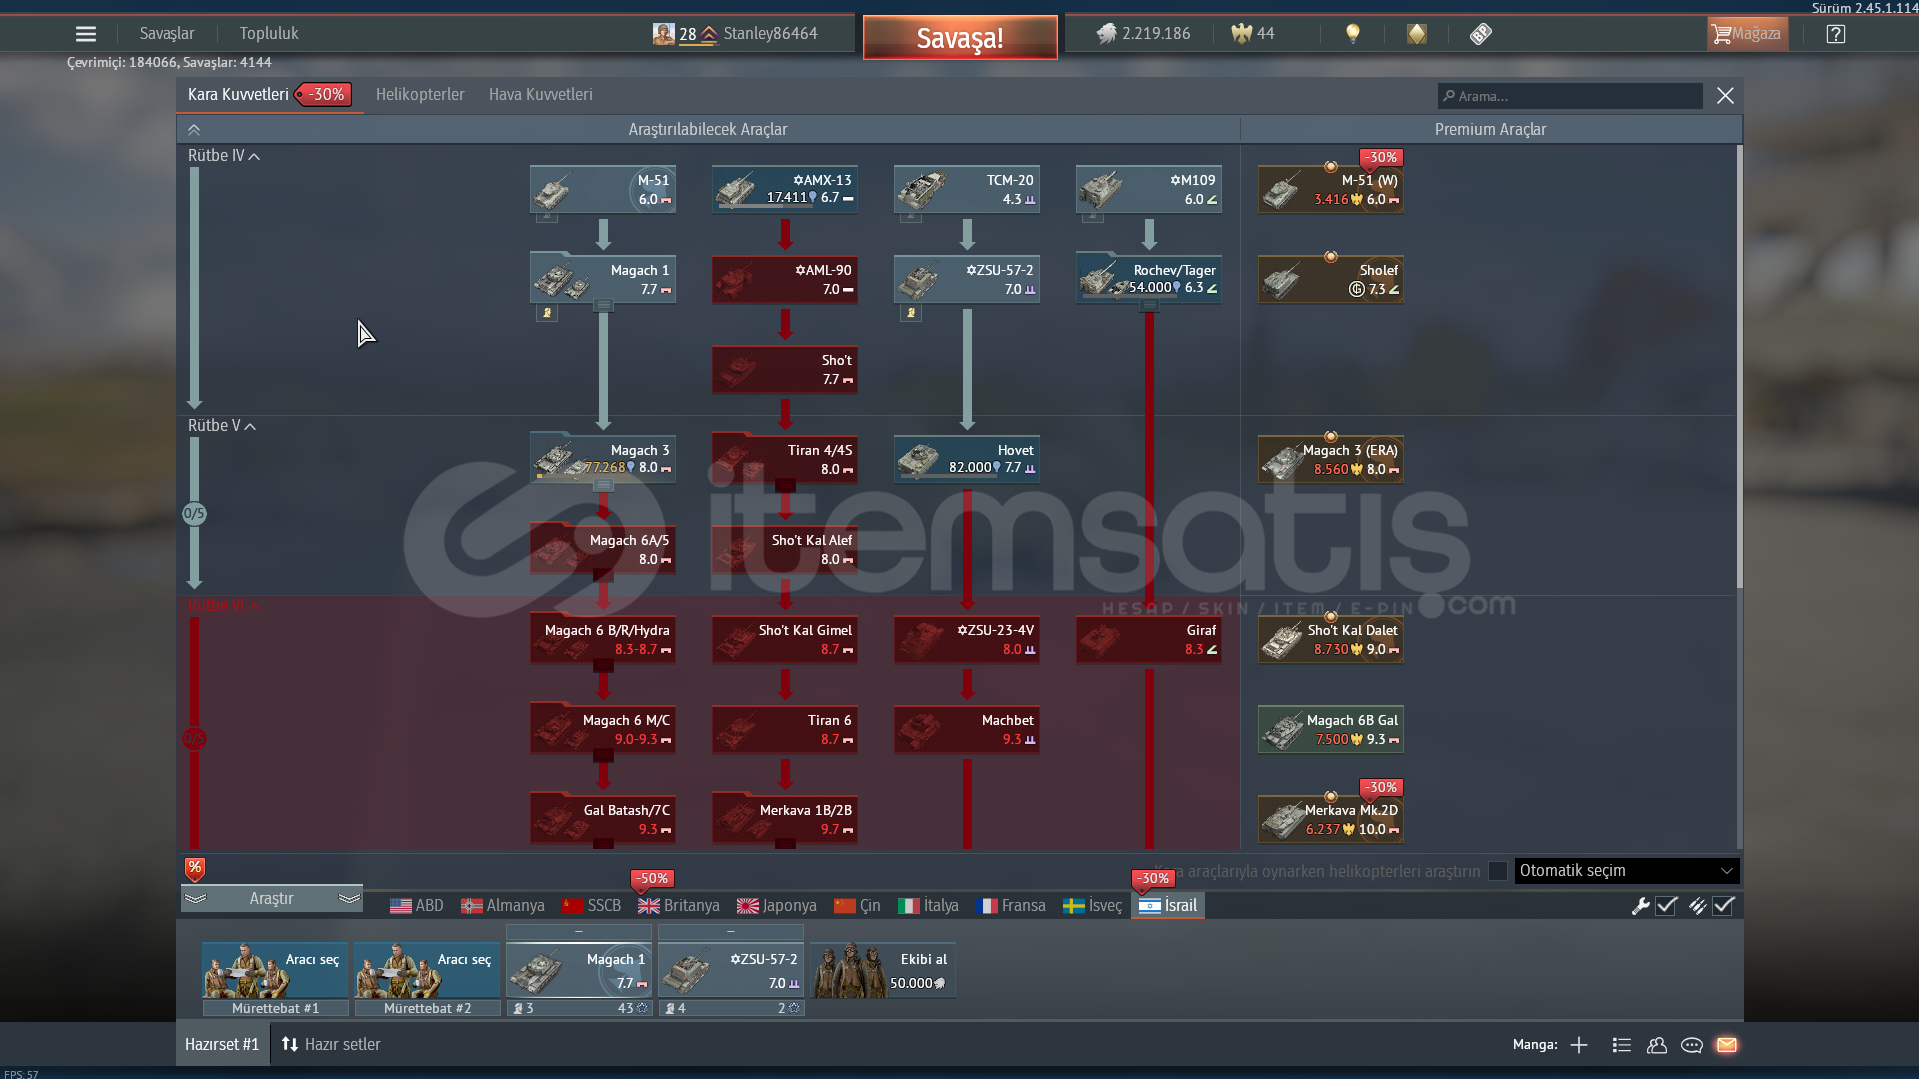Click the ammo resupply slashes icon
The width and height of the screenshot is (1919, 1079).
(1697, 906)
